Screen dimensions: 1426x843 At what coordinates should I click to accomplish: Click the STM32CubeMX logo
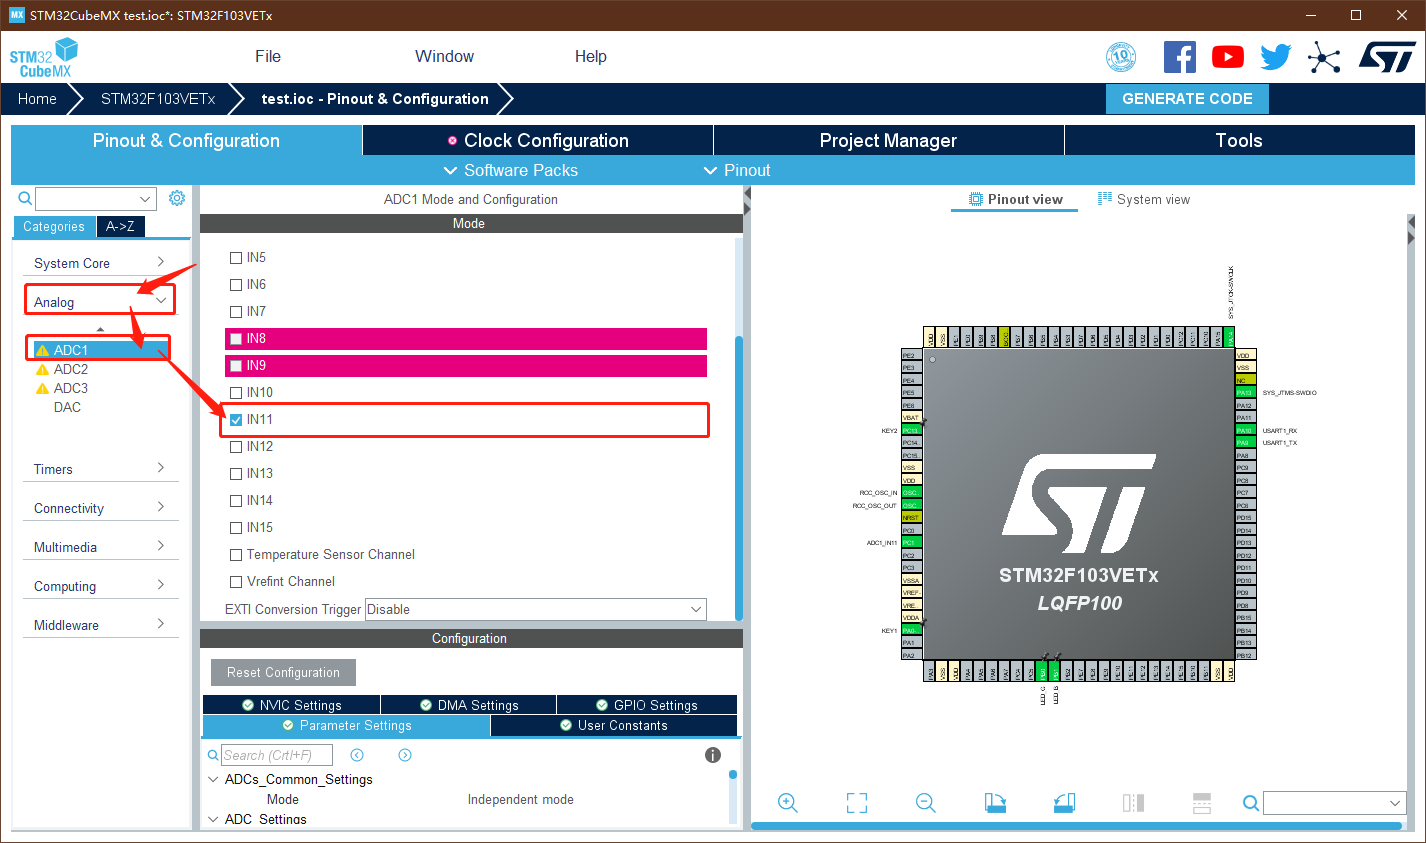click(44, 57)
